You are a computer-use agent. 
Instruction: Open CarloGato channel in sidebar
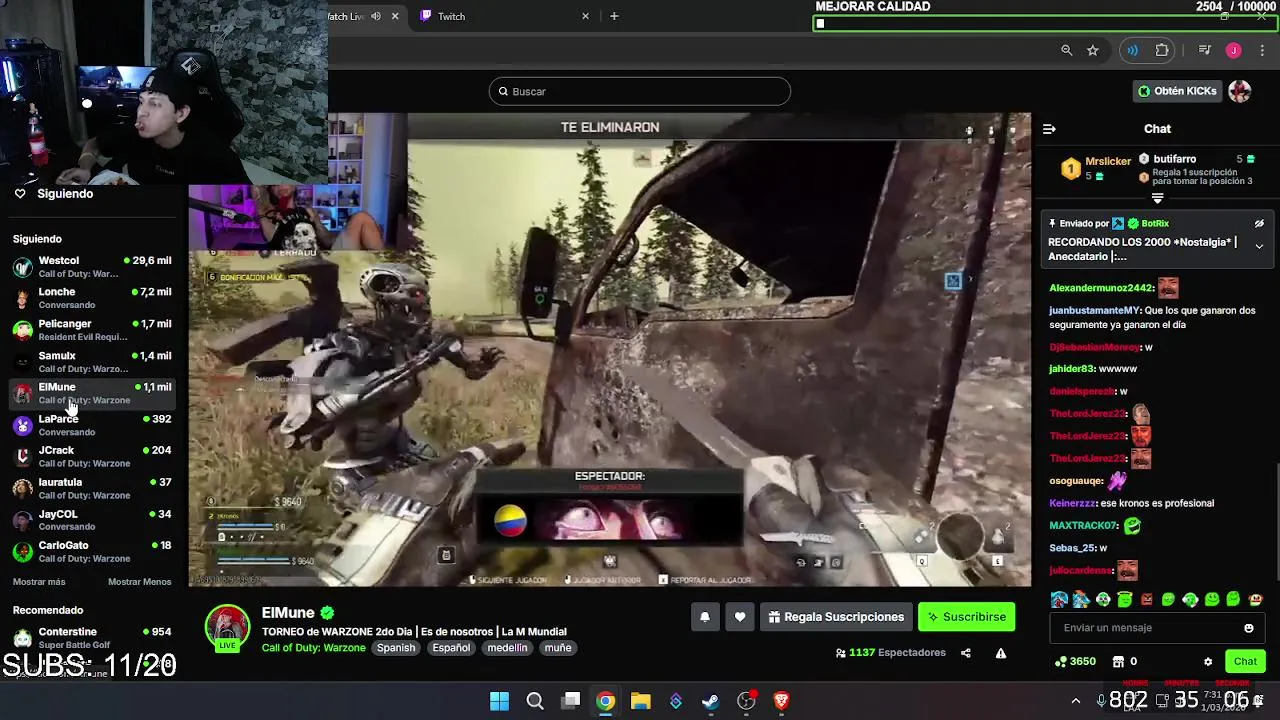pyautogui.click(x=94, y=552)
